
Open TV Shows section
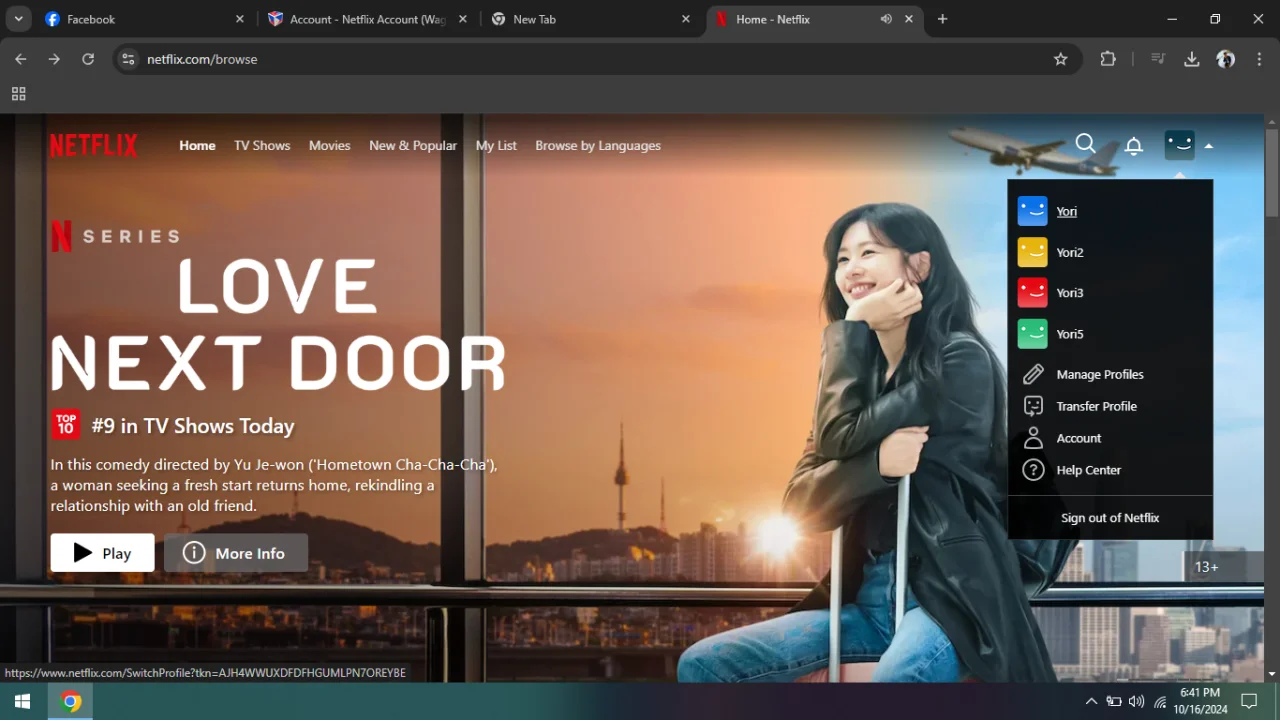(x=262, y=146)
